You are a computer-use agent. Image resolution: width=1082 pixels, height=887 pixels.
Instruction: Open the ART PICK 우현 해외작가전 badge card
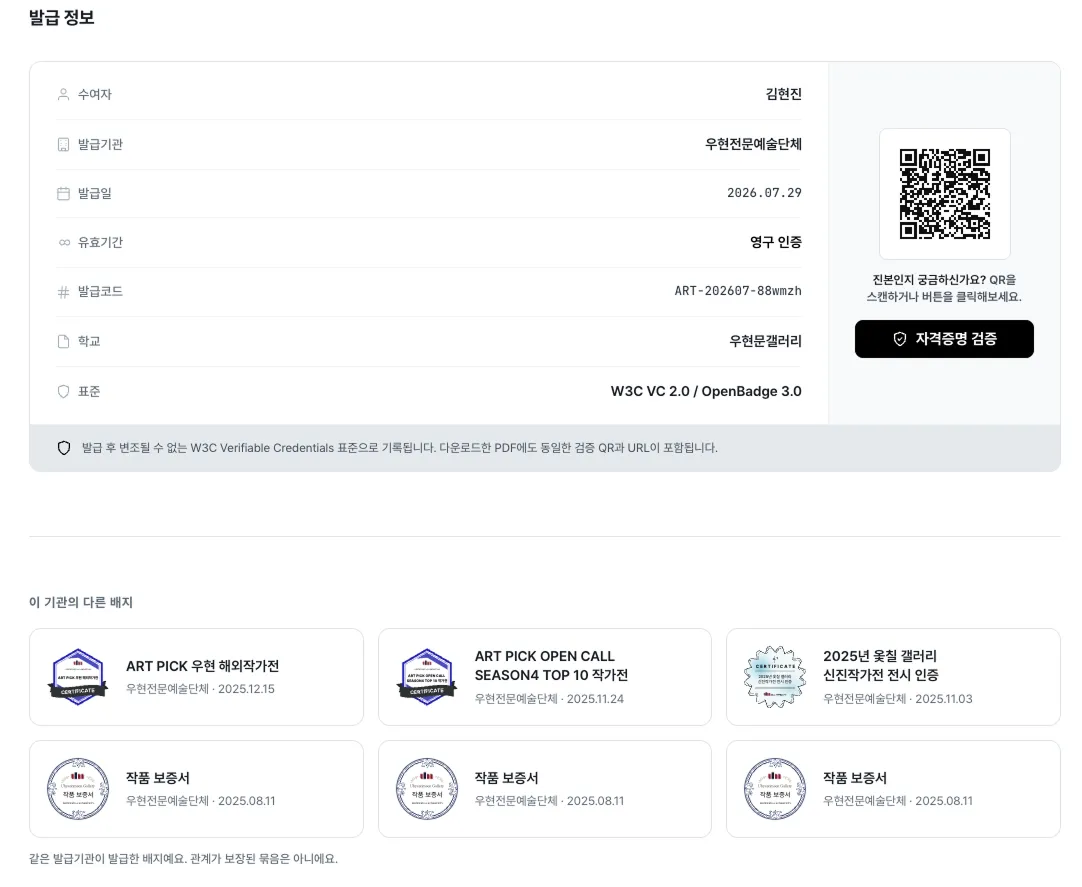point(197,677)
